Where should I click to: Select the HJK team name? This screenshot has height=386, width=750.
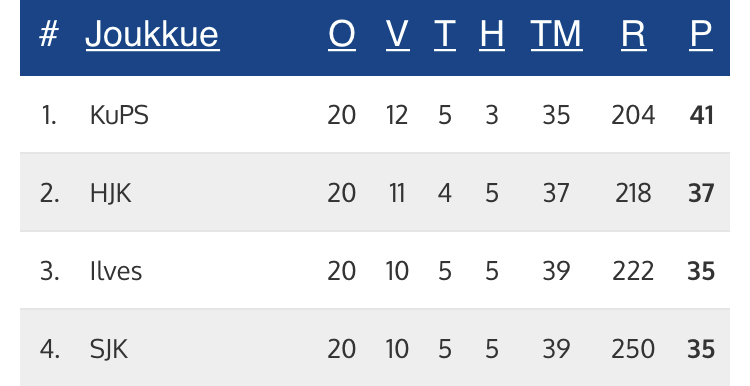click(x=110, y=194)
